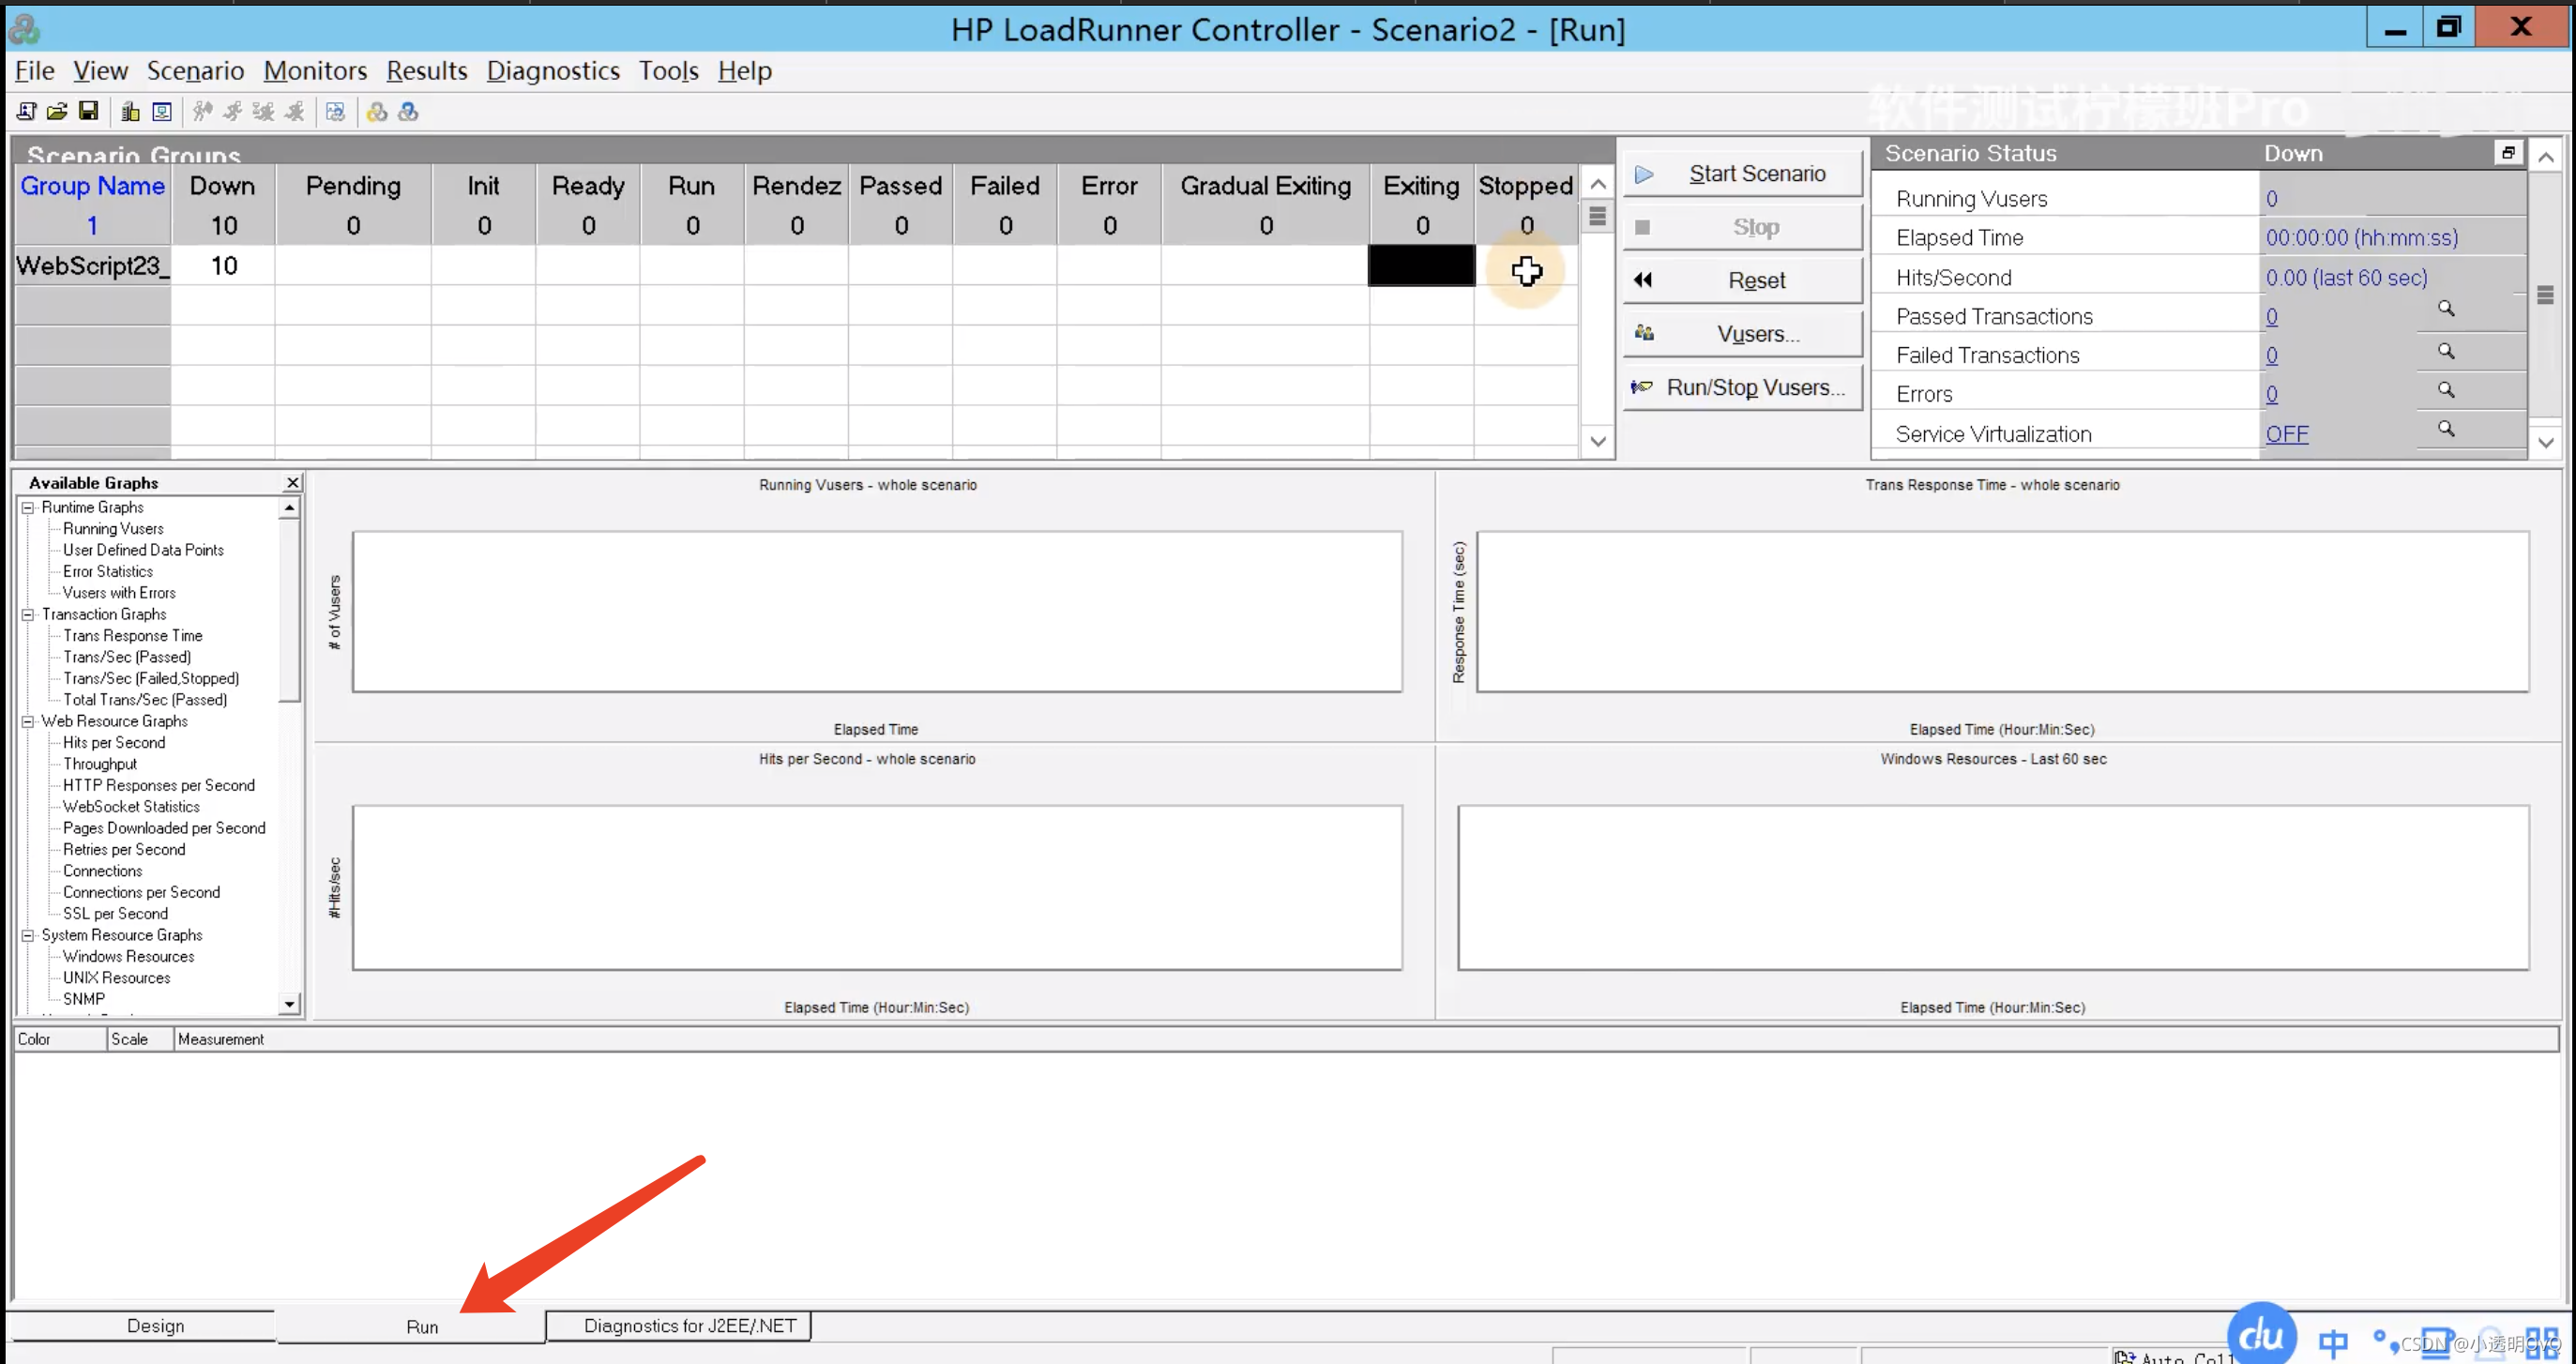Image resolution: width=2576 pixels, height=1364 pixels.
Task: Select Error Statistics in the graphs tree
Action: coord(108,572)
